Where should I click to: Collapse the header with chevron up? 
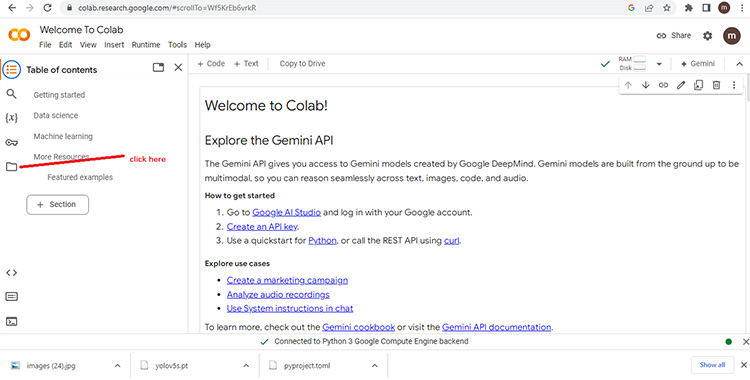click(739, 64)
